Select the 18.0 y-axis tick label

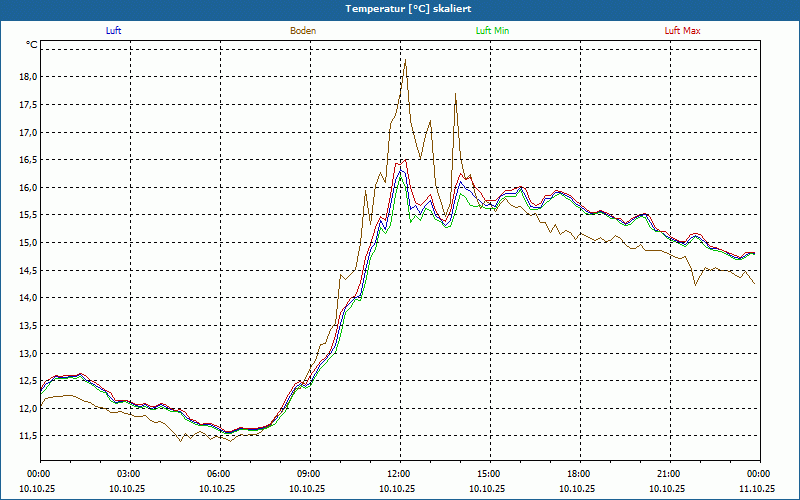(26, 77)
